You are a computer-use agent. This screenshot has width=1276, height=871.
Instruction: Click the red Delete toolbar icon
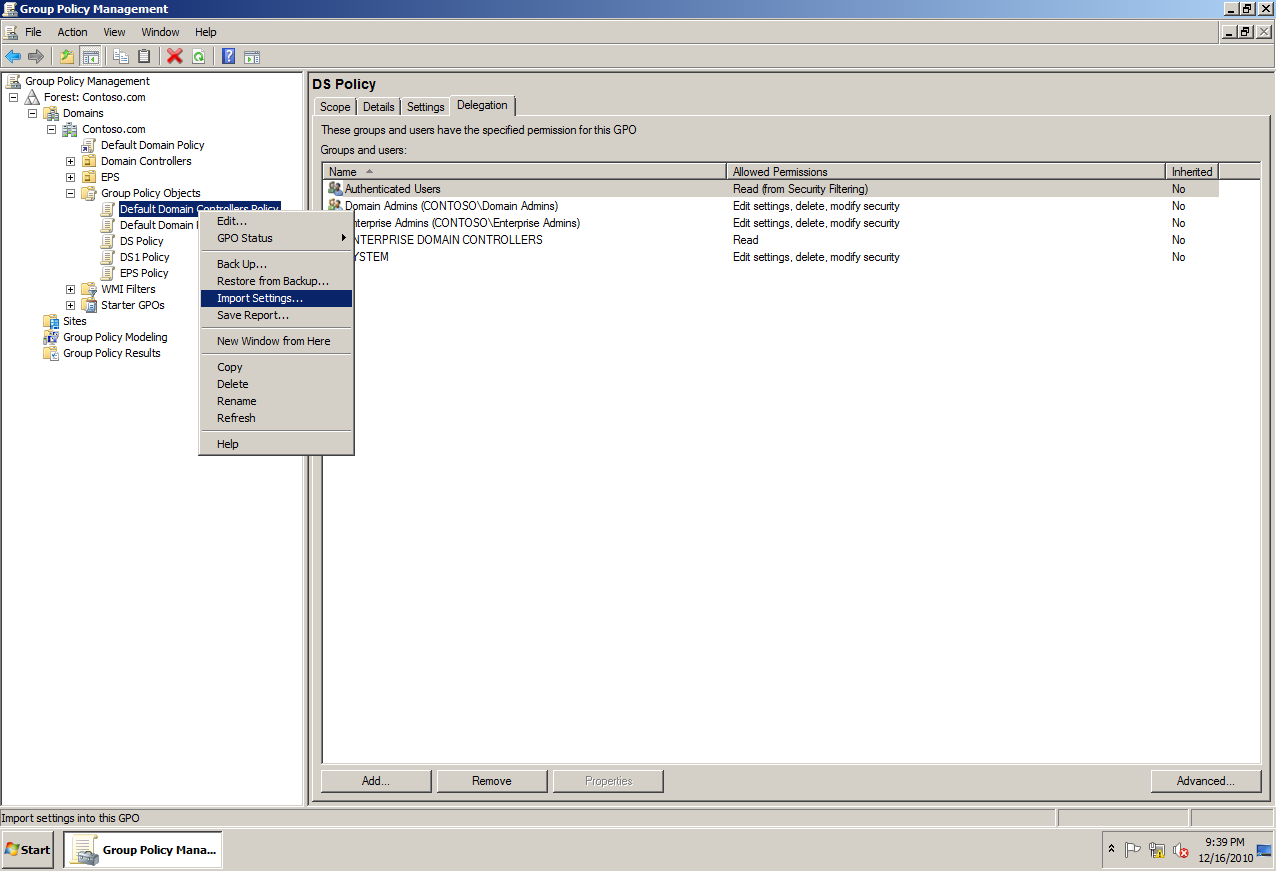click(x=174, y=56)
